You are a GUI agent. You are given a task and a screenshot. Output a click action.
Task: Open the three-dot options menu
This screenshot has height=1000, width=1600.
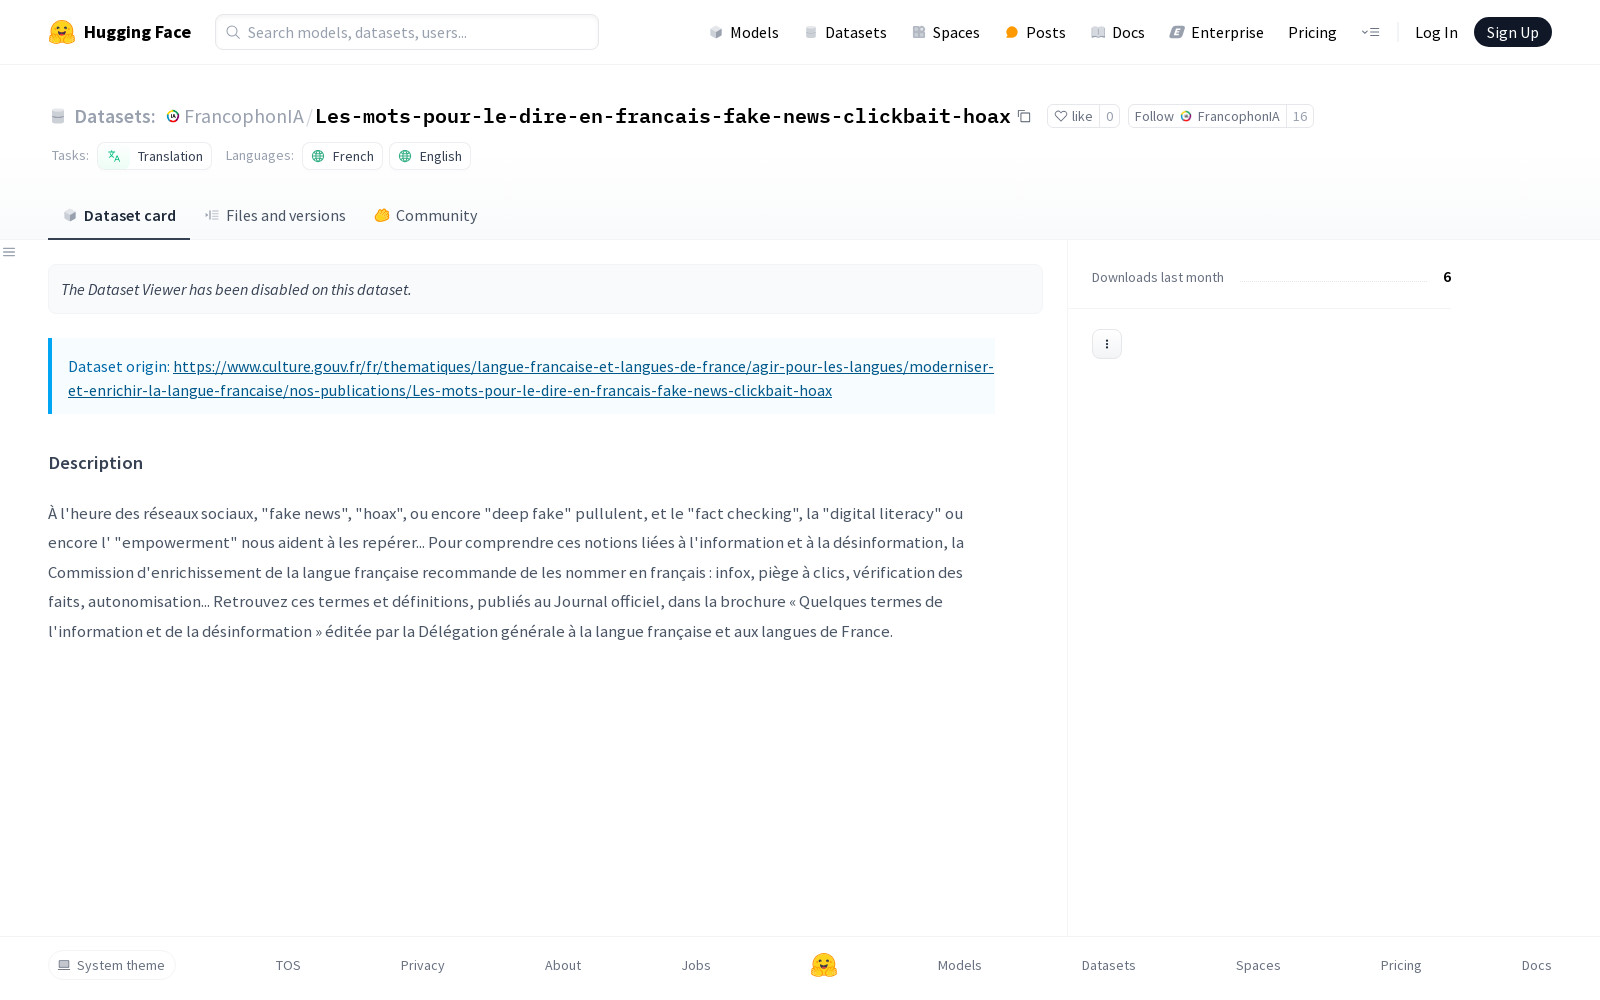(x=1107, y=344)
